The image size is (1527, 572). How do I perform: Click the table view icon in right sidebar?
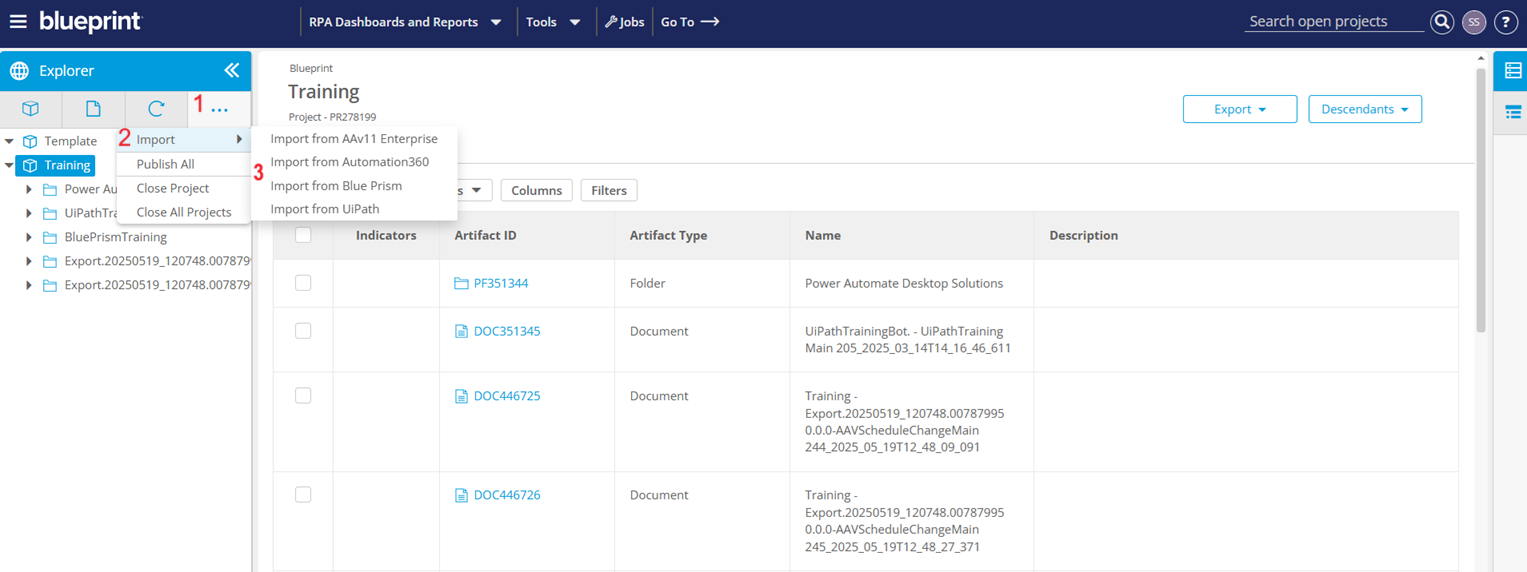point(1513,71)
